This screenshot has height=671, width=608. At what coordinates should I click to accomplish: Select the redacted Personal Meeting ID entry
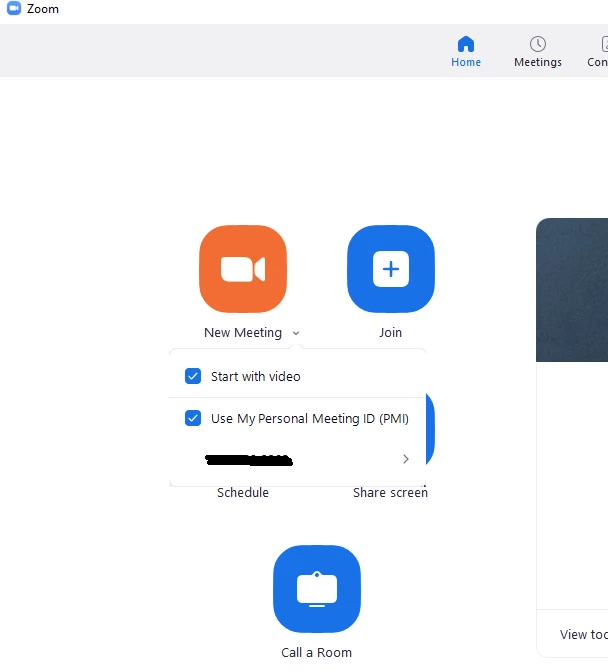click(298, 460)
